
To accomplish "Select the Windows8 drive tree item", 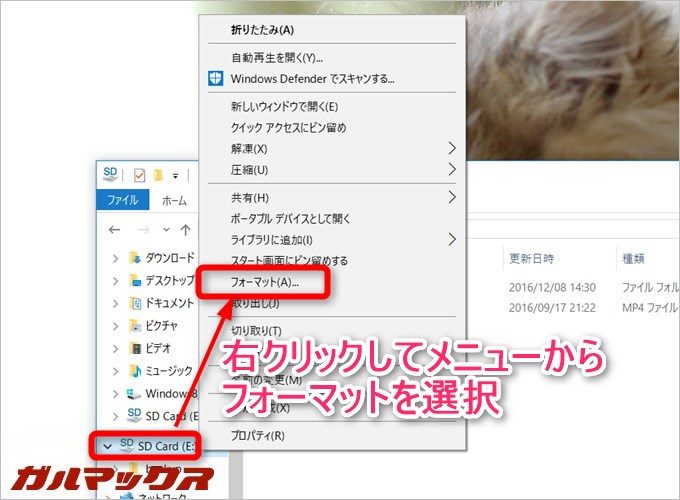I will pyautogui.click(x=172, y=393).
